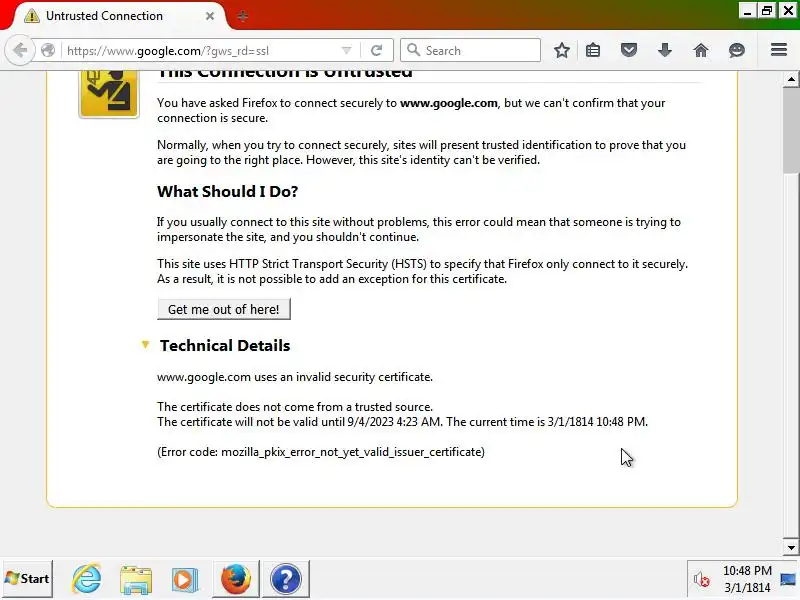Open the Hello chat smiley icon

(737, 50)
